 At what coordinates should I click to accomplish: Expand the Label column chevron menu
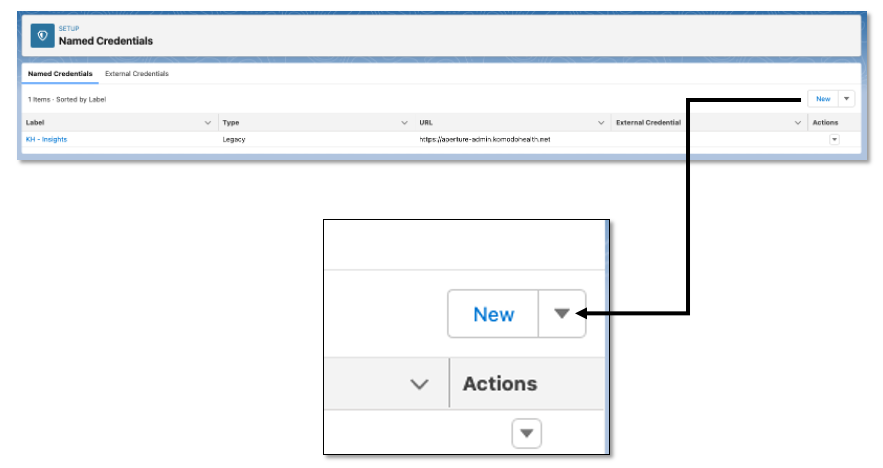(208, 123)
